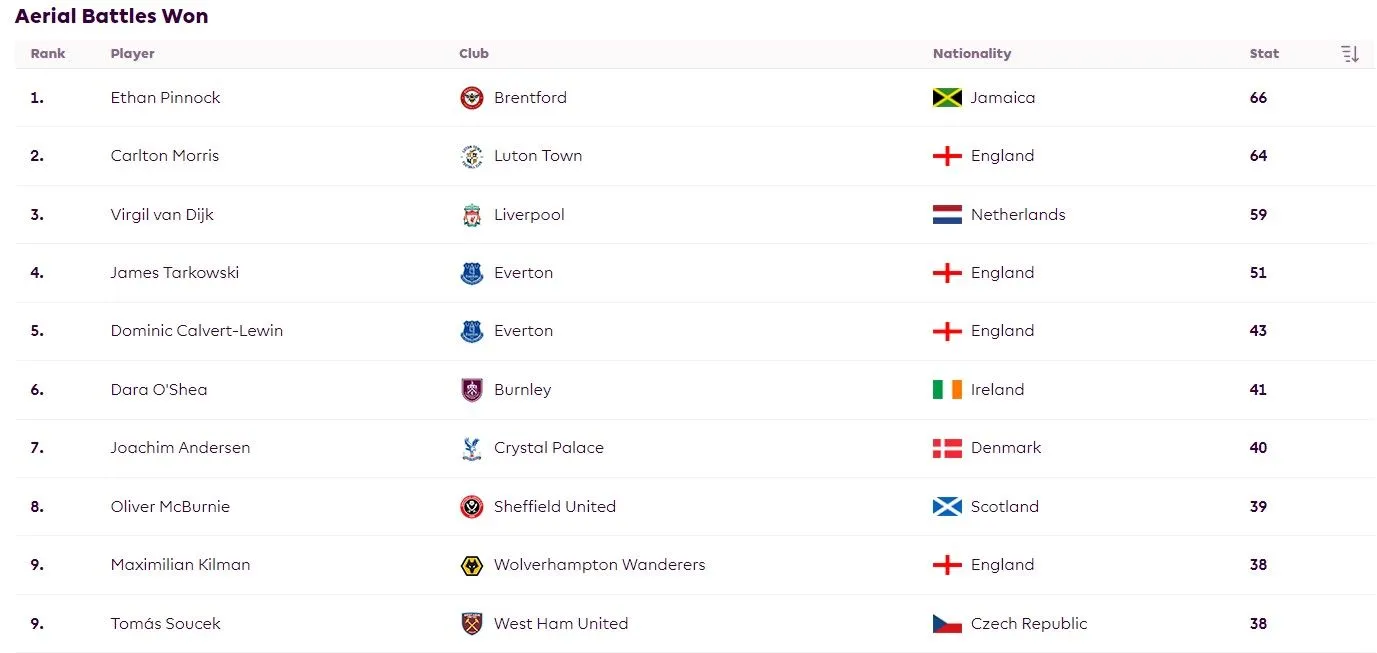Click the Sheffield United club crest
The height and width of the screenshot is (653, 1377).
point(471,507)
